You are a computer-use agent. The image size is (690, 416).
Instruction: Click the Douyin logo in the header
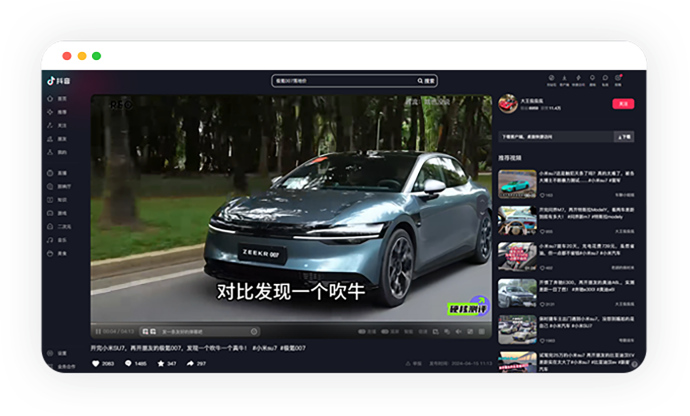[59, 81]
